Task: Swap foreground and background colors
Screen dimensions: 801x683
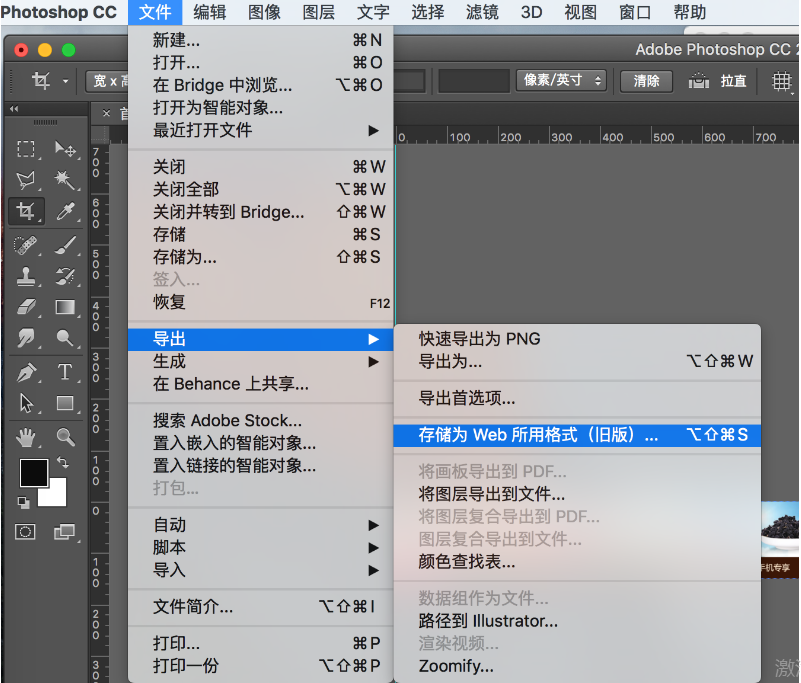Action: [x=63, y=462]
